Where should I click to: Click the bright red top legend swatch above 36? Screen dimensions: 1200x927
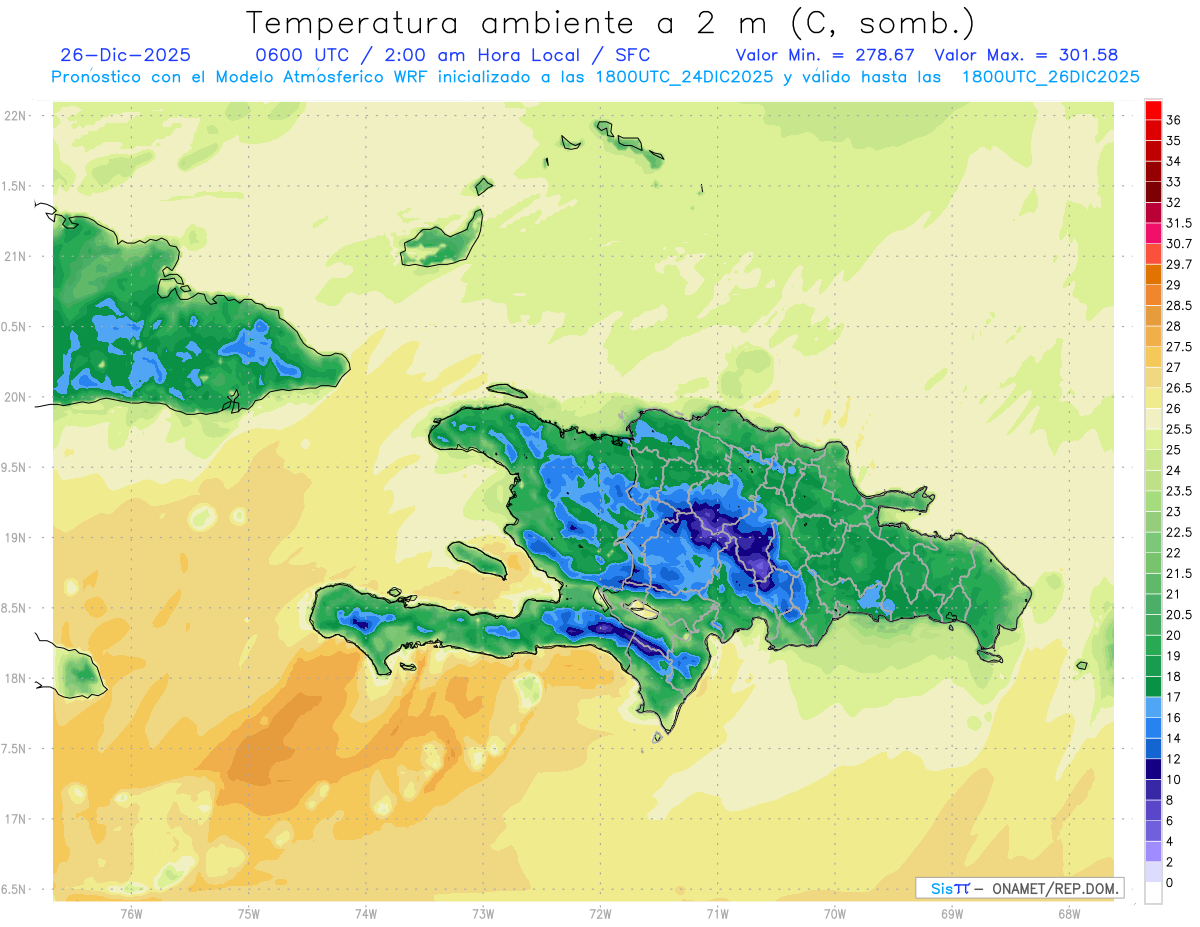coord(1153,110)
